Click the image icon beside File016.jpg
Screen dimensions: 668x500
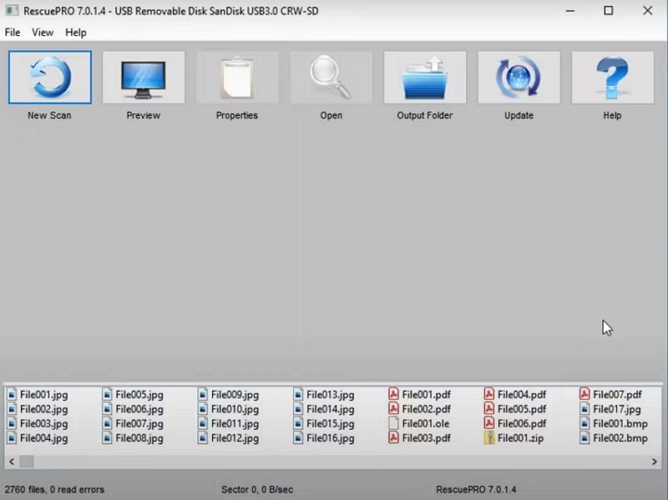click(298, 438)
